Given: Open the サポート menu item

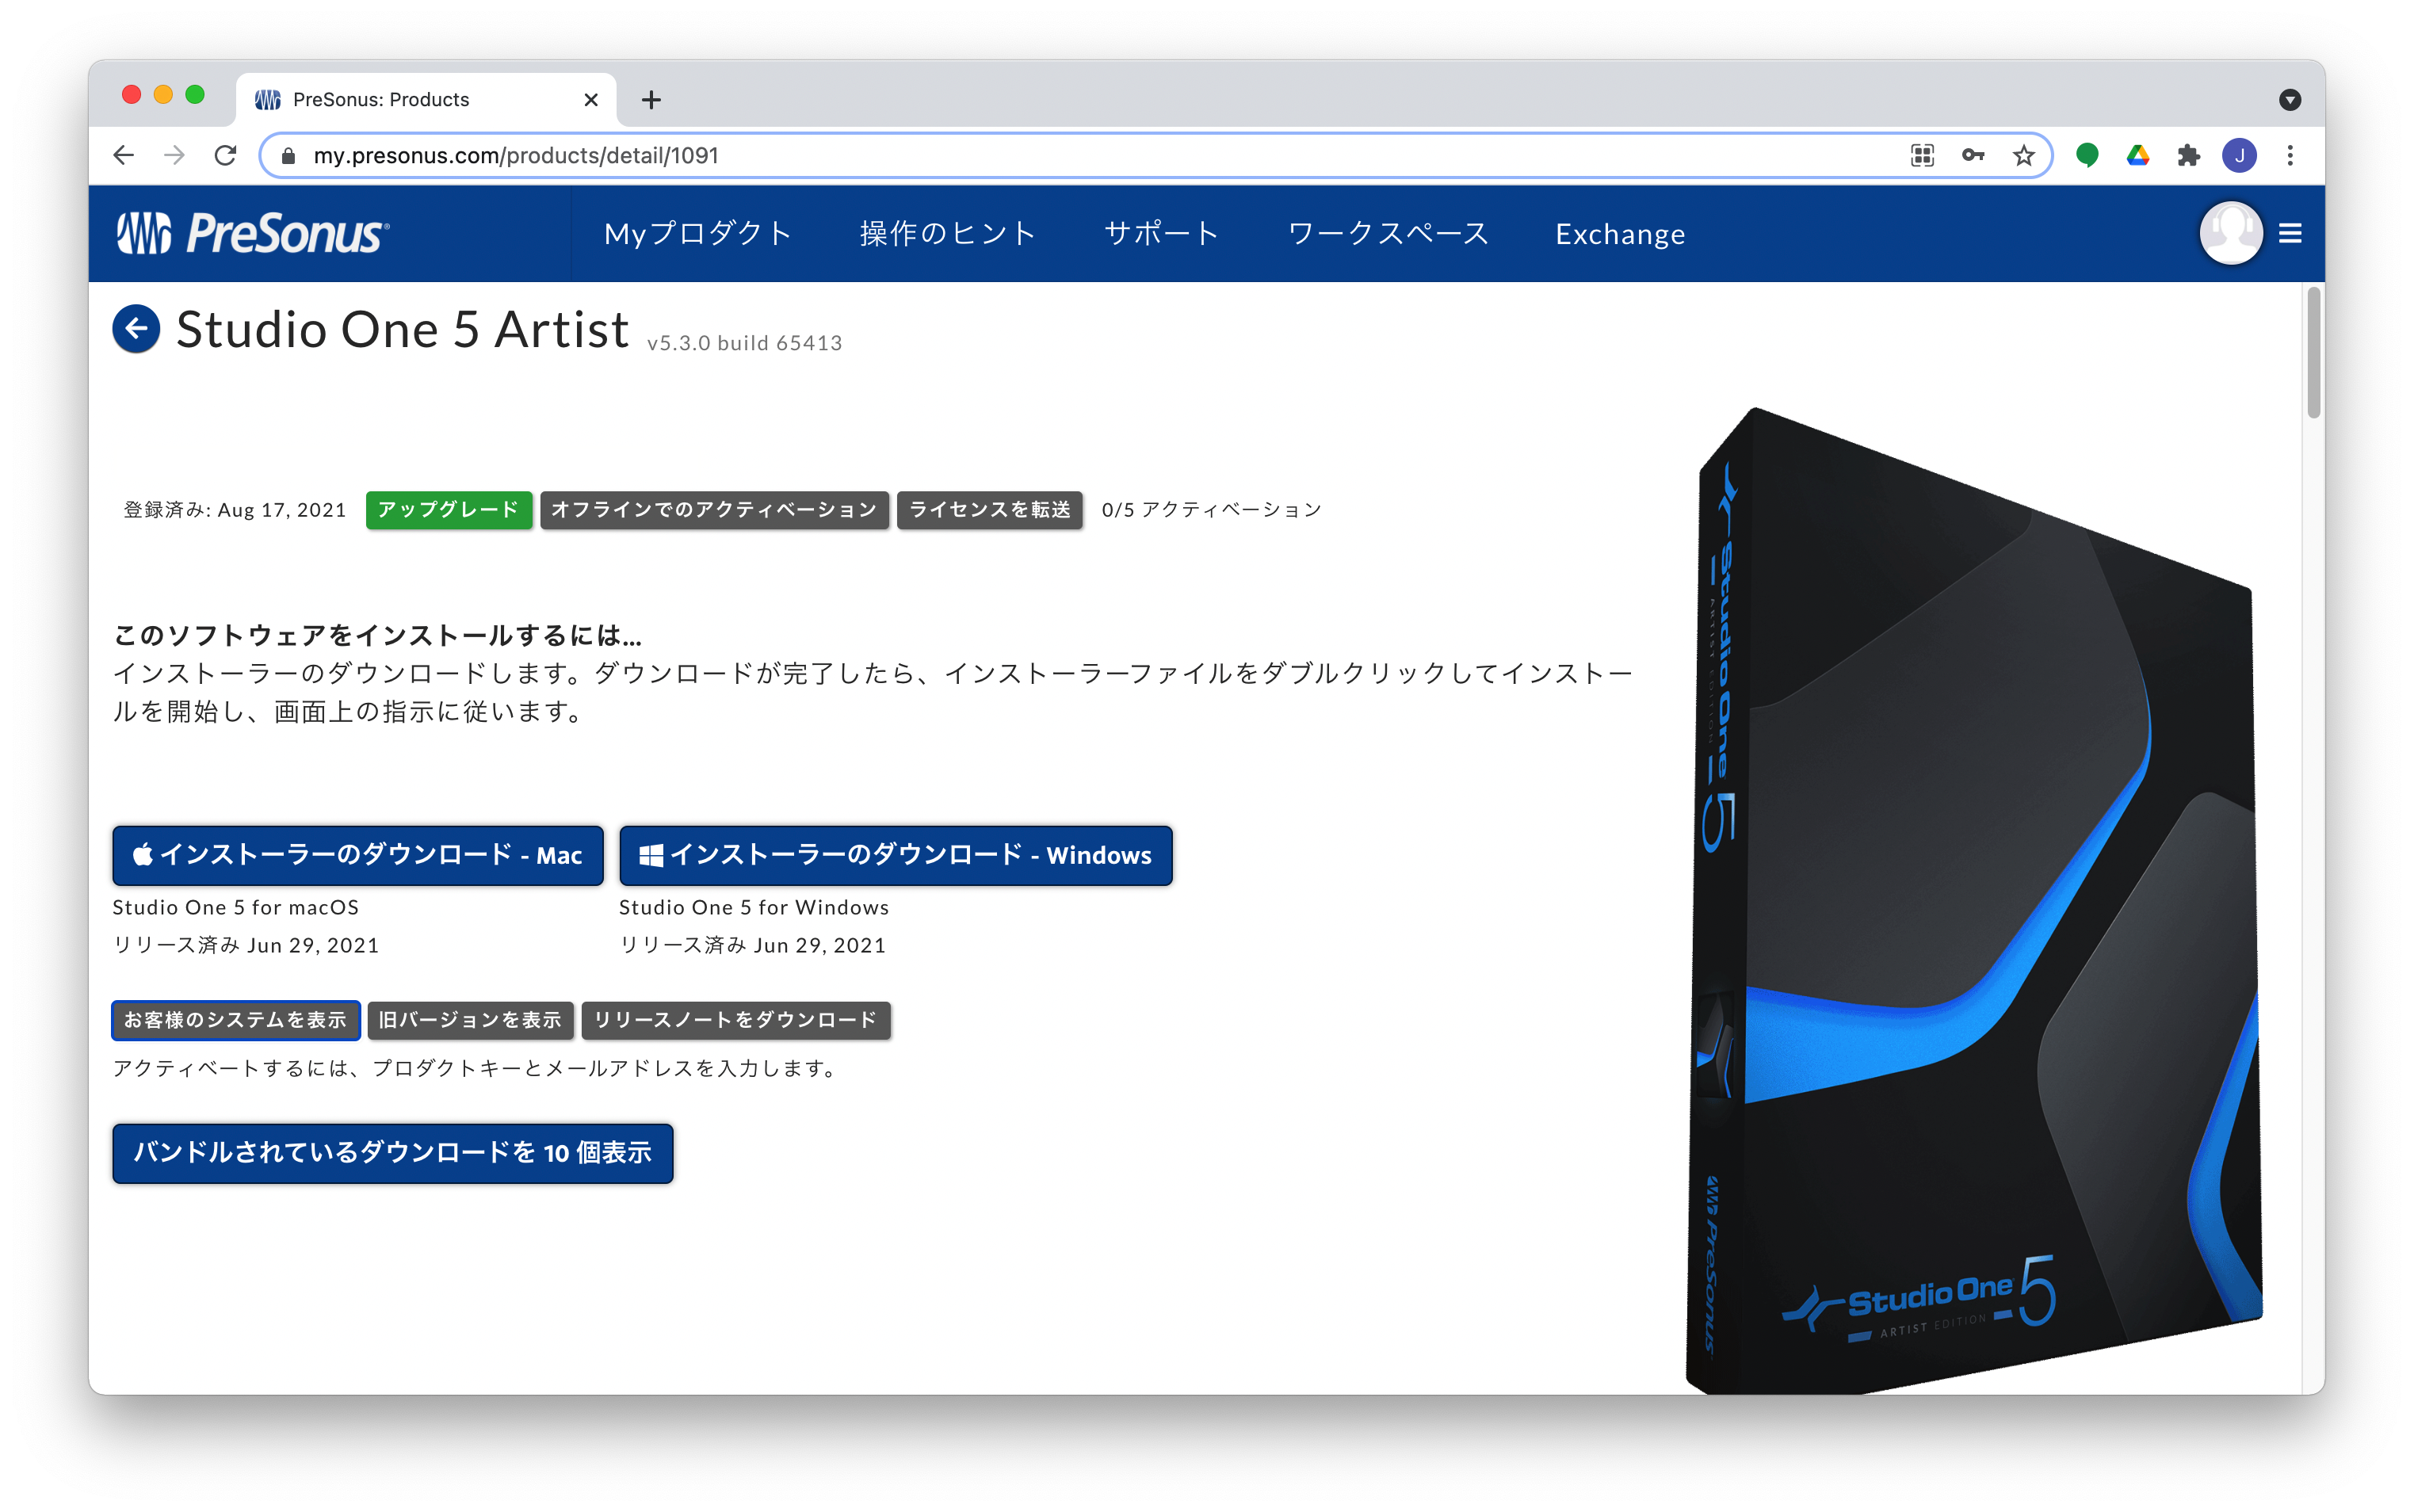Looking at the screenshot, I should 1161,233.
